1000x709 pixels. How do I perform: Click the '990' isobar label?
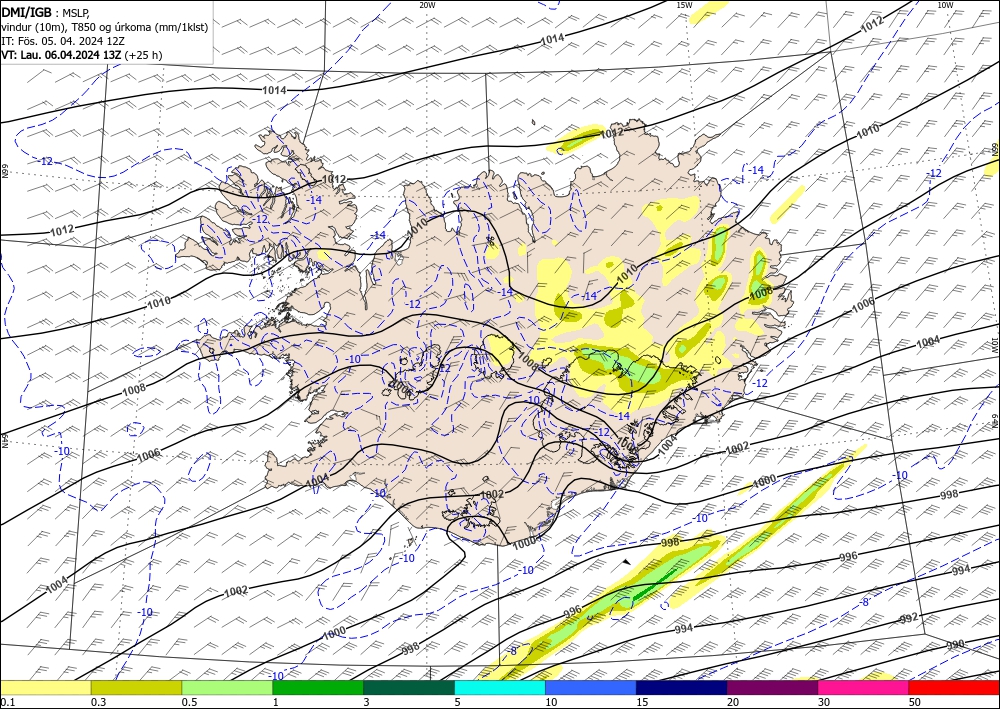pos(955,645)
